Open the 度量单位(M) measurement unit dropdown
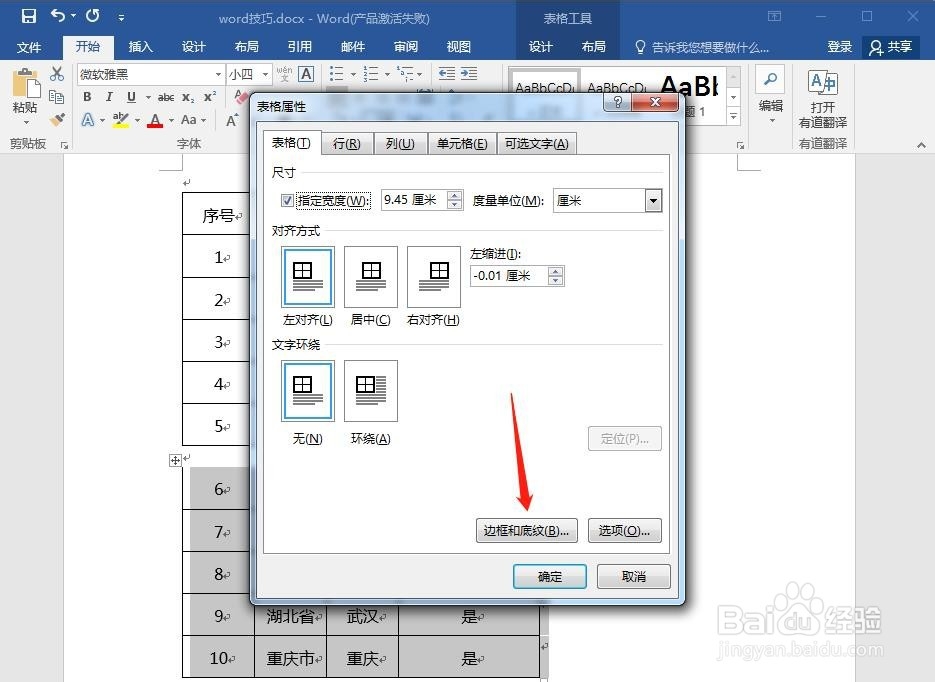The image size is (935, 682). (654, 200)
